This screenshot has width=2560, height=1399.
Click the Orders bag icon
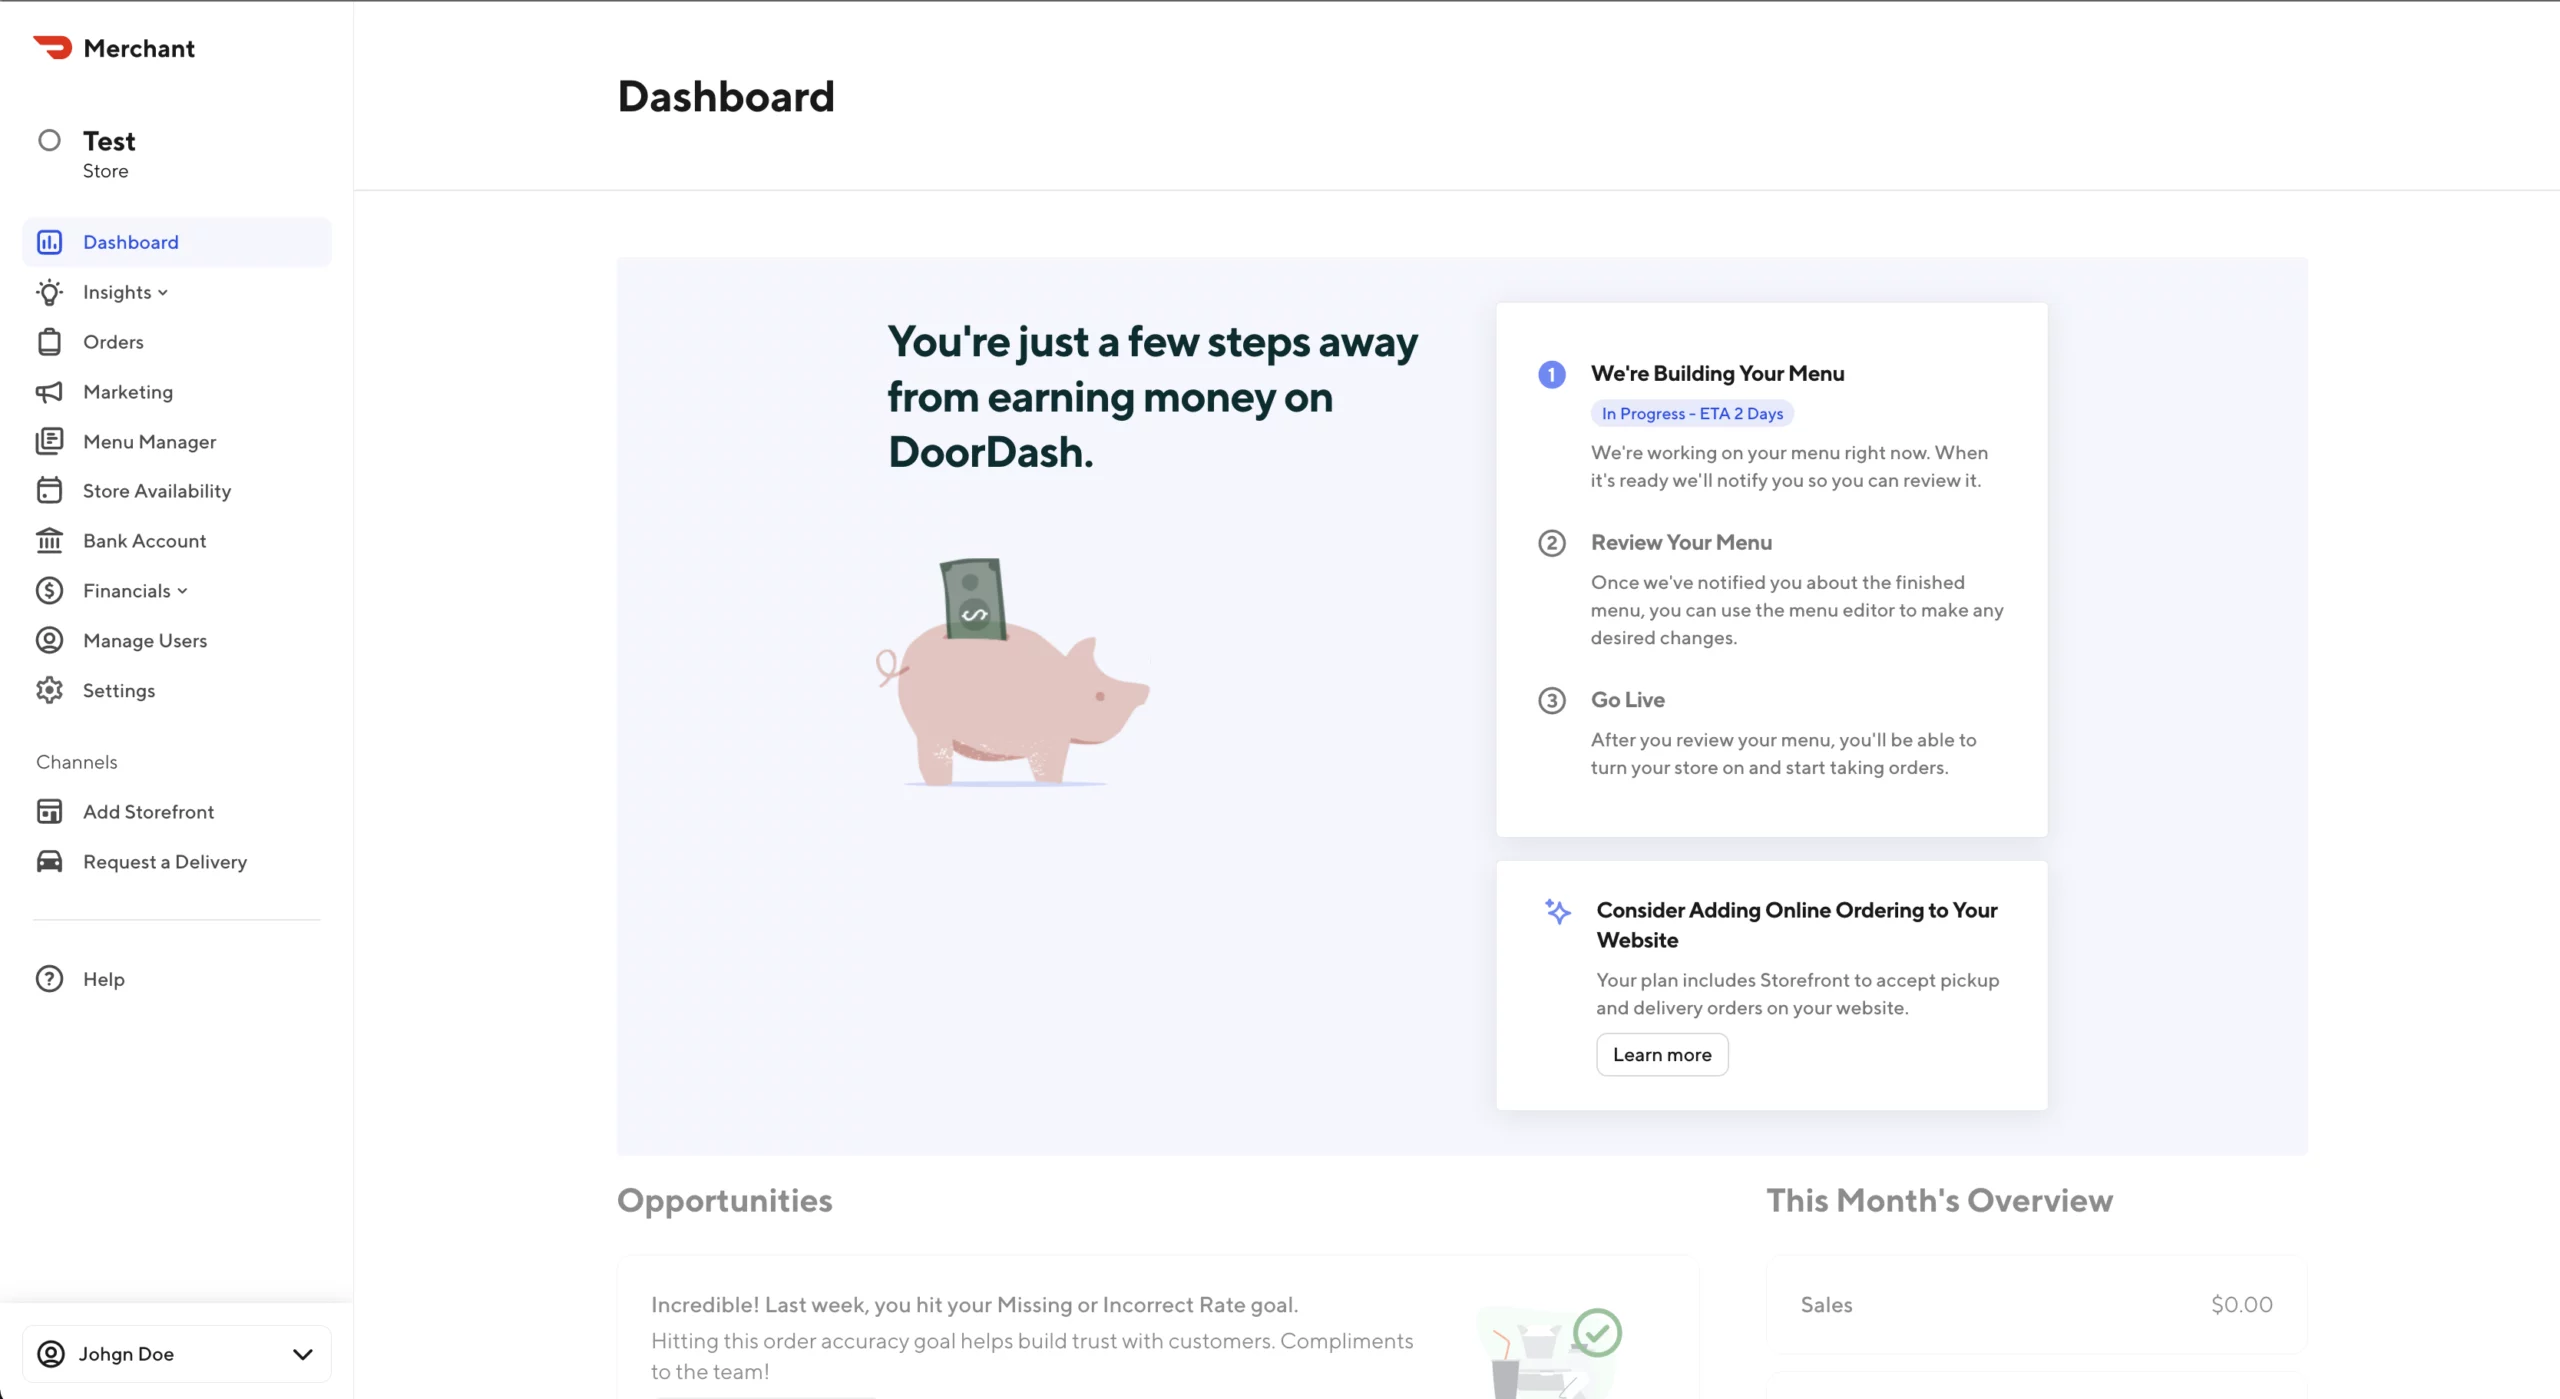click(49, 342)
